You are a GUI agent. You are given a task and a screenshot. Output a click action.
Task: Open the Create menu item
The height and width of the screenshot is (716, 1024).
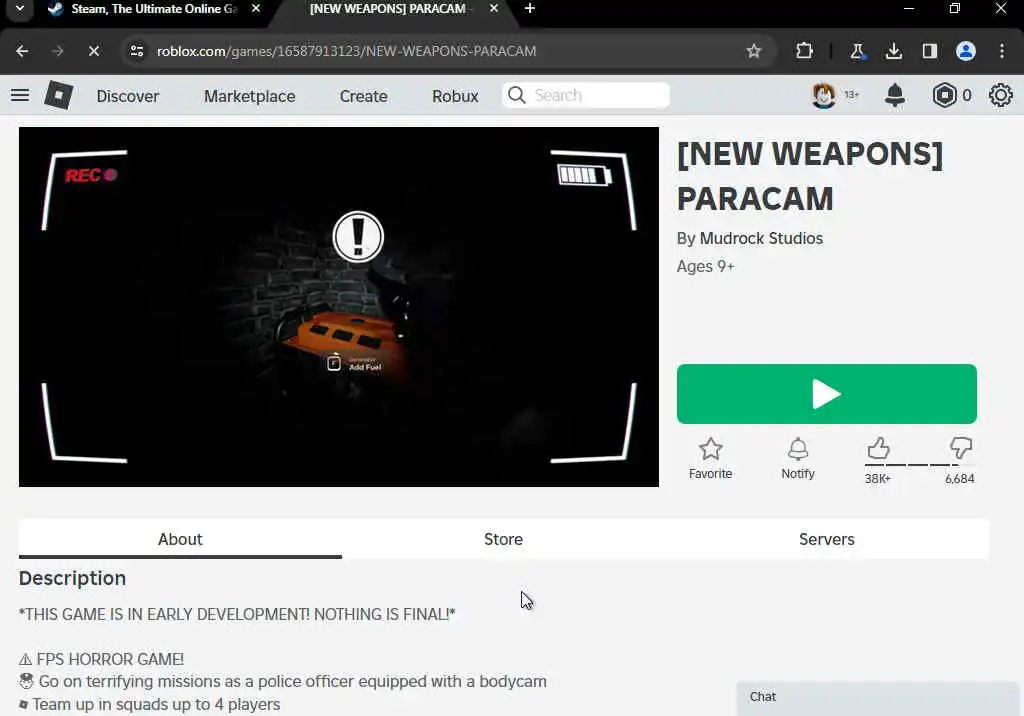coord(363,96)
